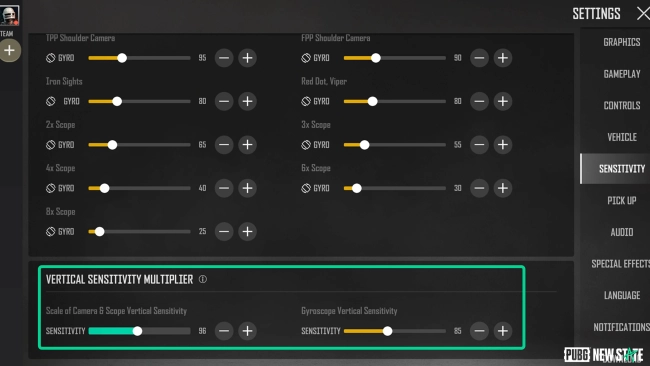
Task: Click the value 30 for 6x Scope
Action: point(458,188)
